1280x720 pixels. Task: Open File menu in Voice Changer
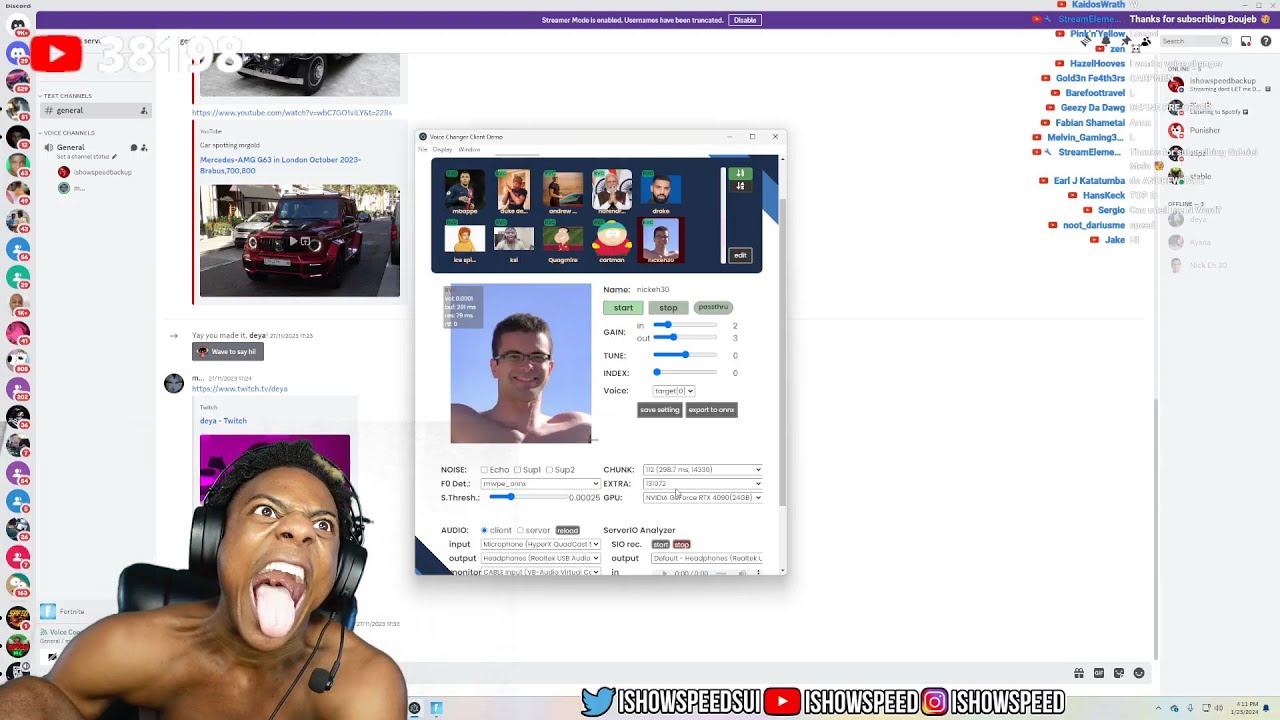(x=423, y=150)
